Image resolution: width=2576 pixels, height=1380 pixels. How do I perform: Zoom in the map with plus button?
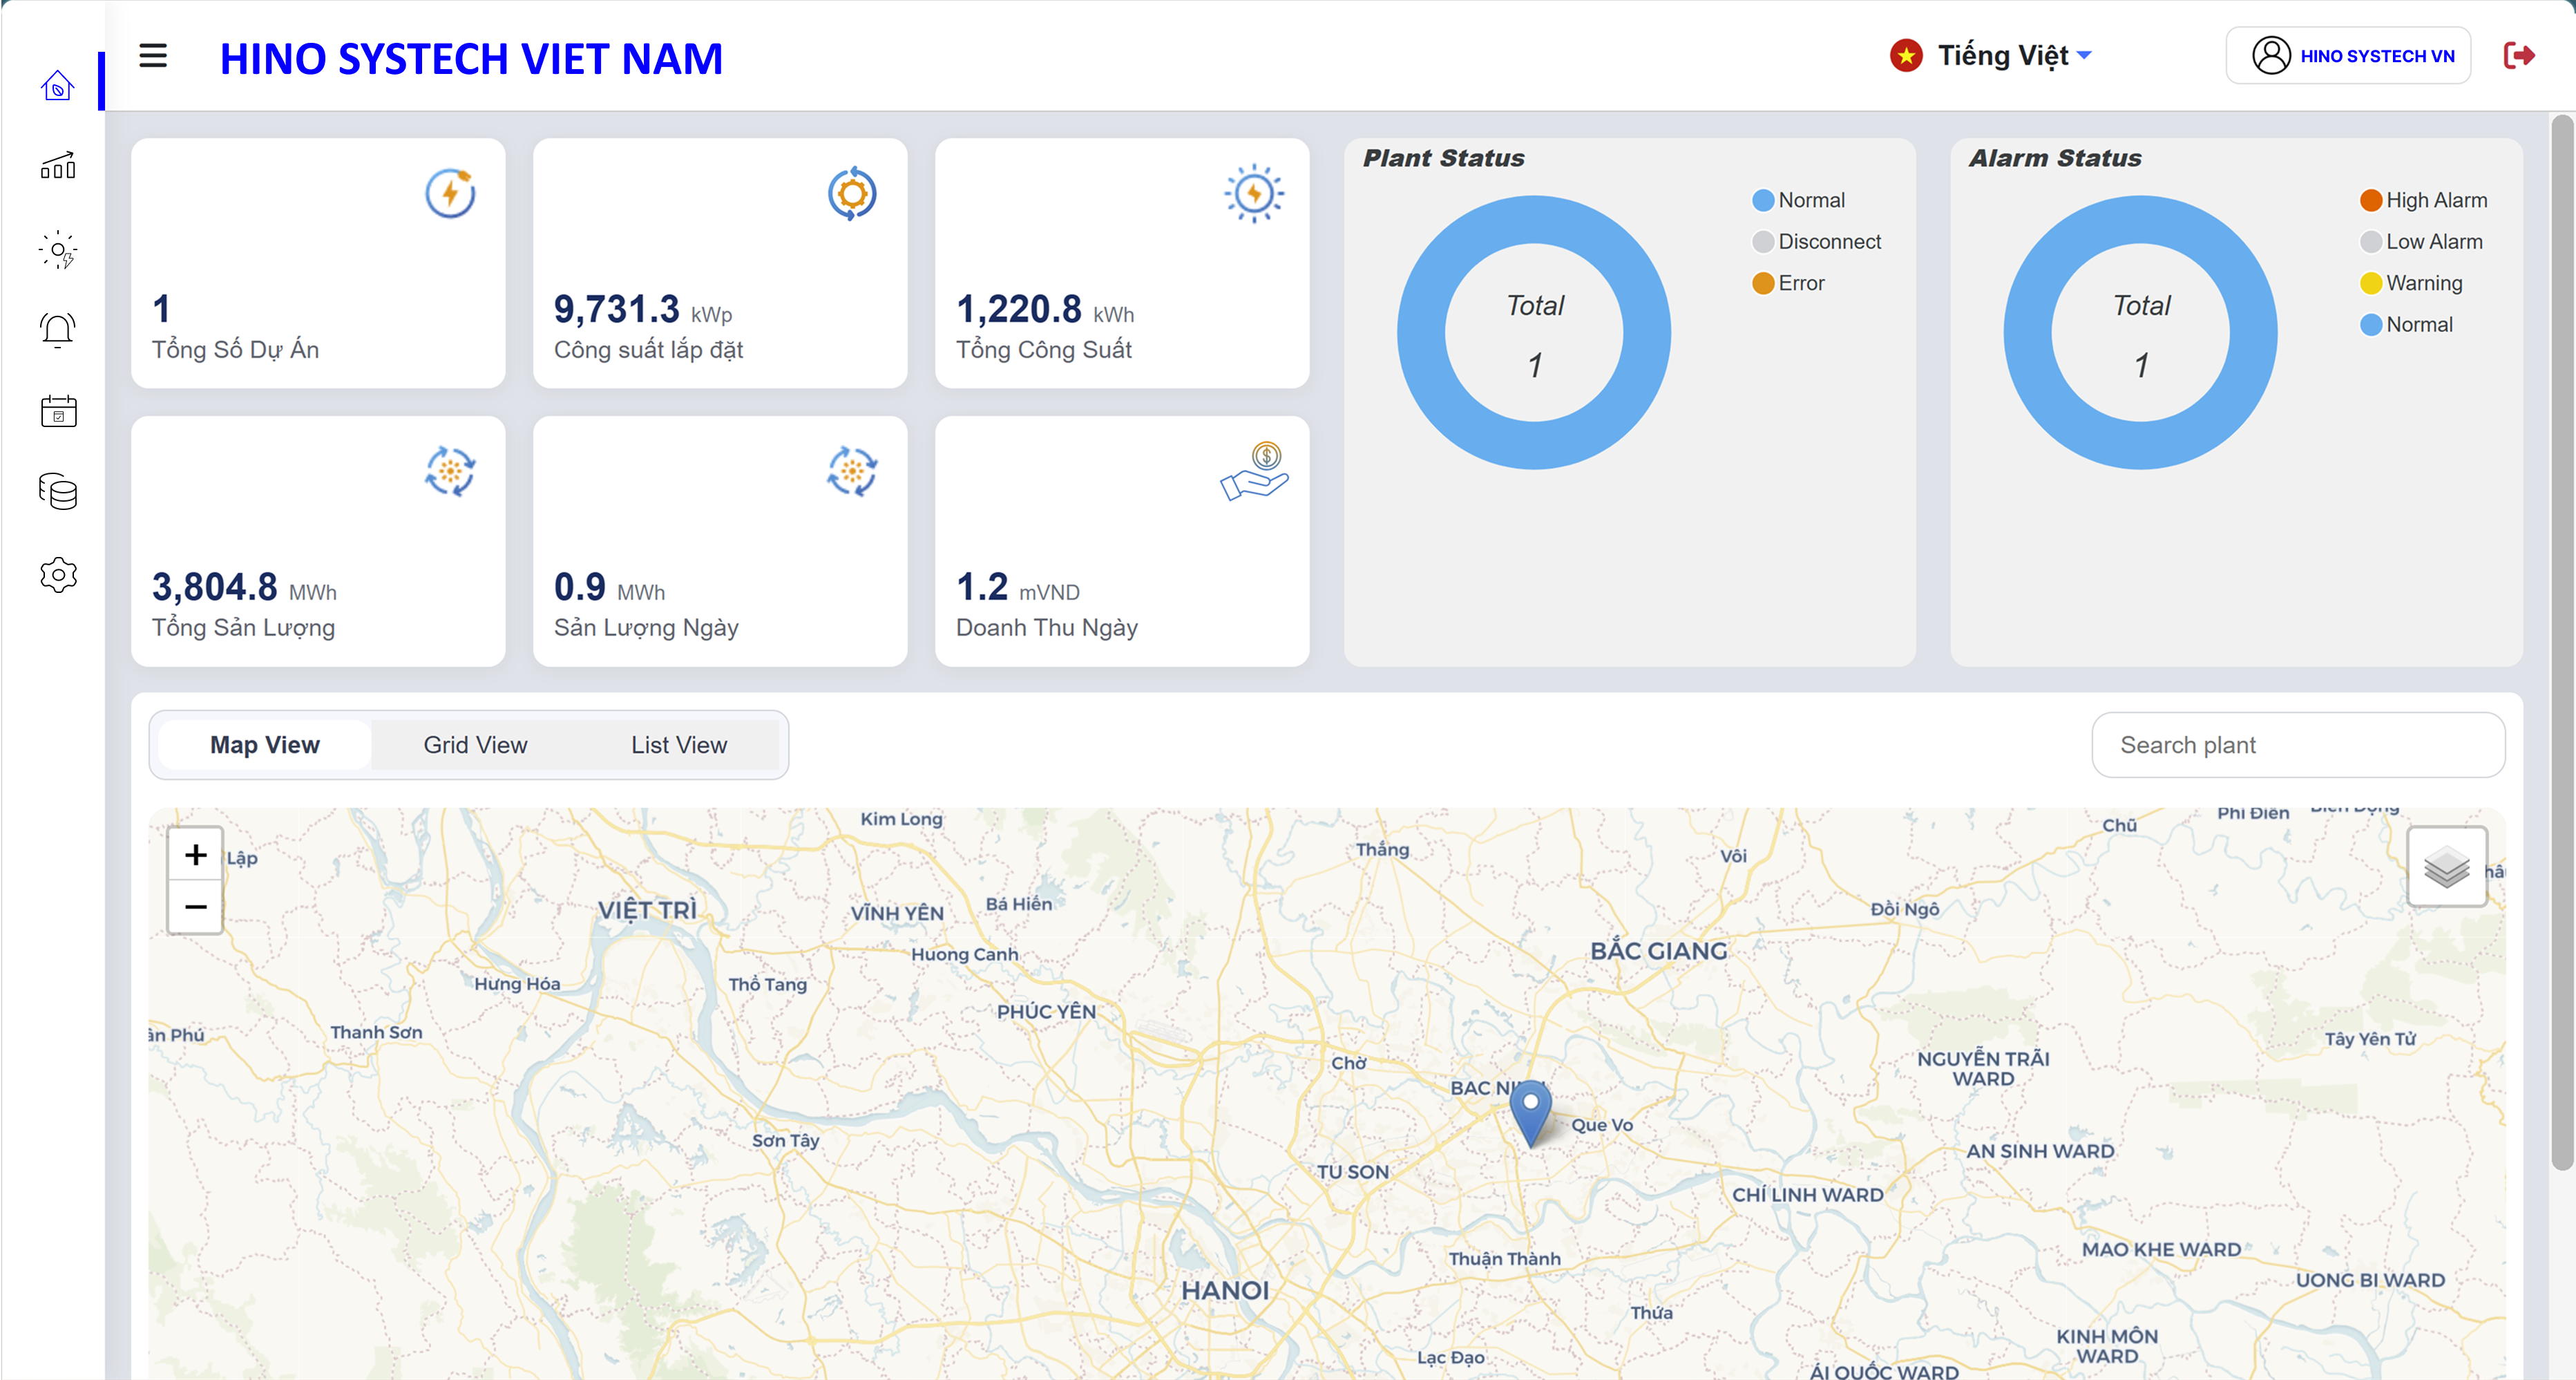pos(195,855)
